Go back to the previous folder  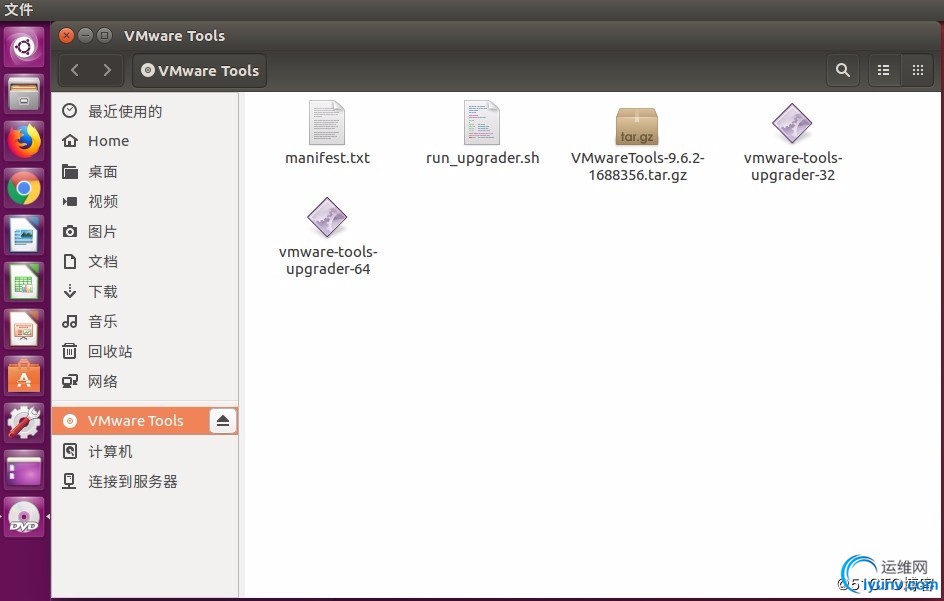point(75,70)
